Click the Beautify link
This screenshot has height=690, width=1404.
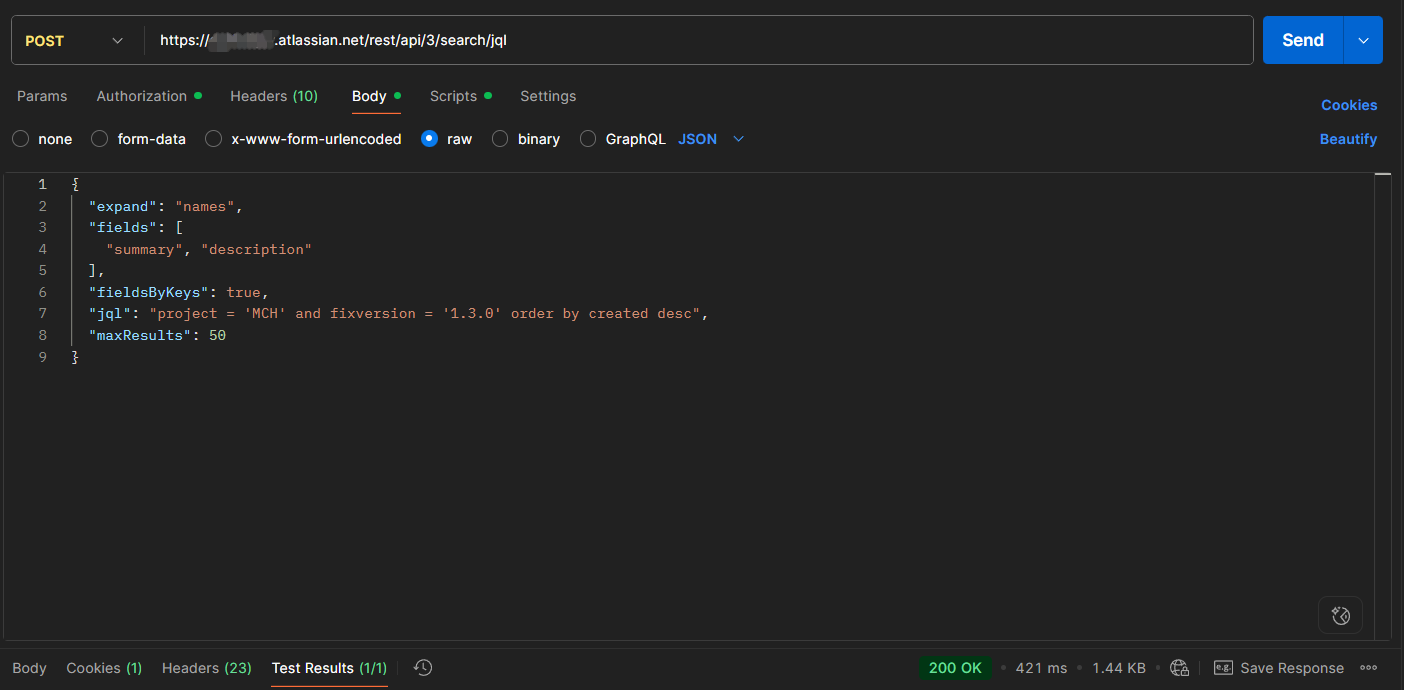(x=1348, y=139)
